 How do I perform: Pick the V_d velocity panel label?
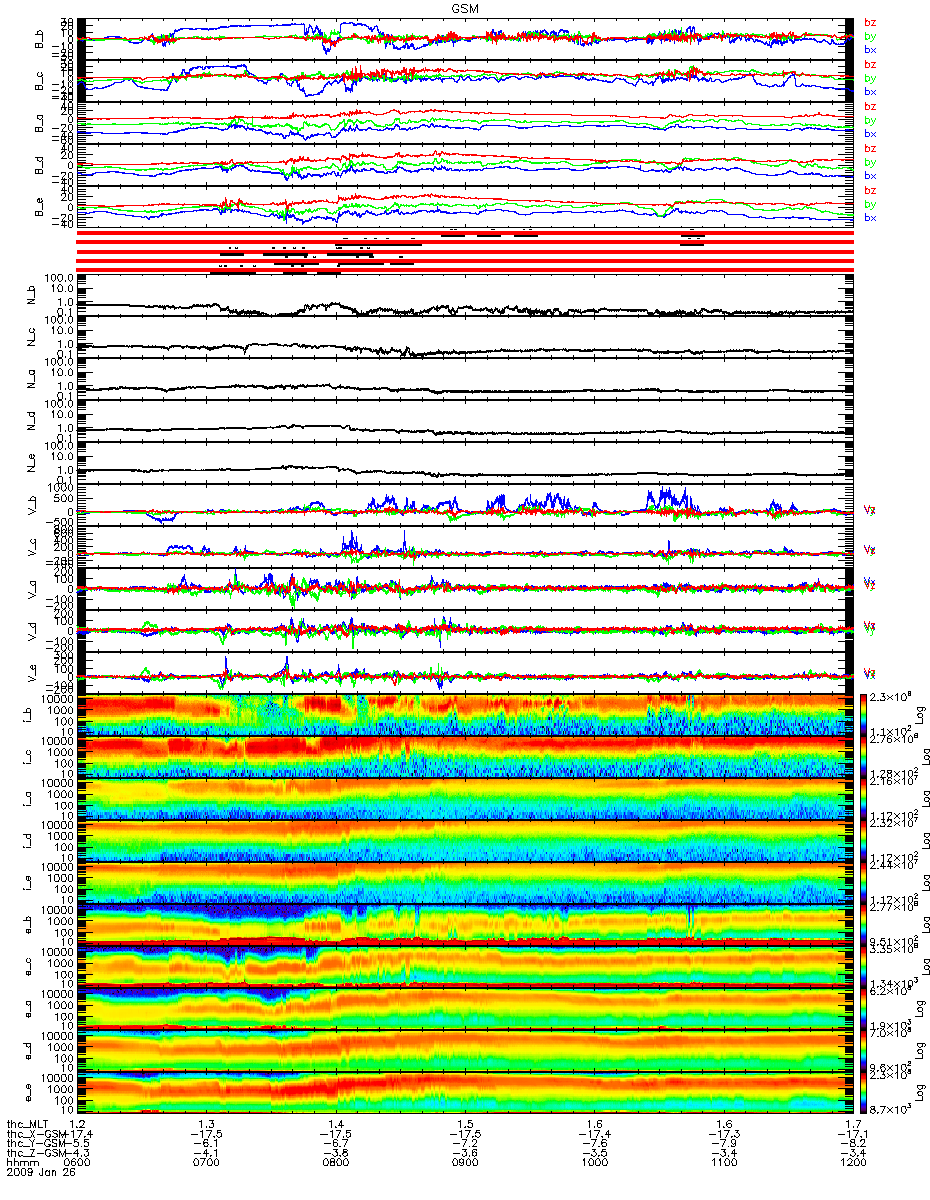tap(32, 632)
